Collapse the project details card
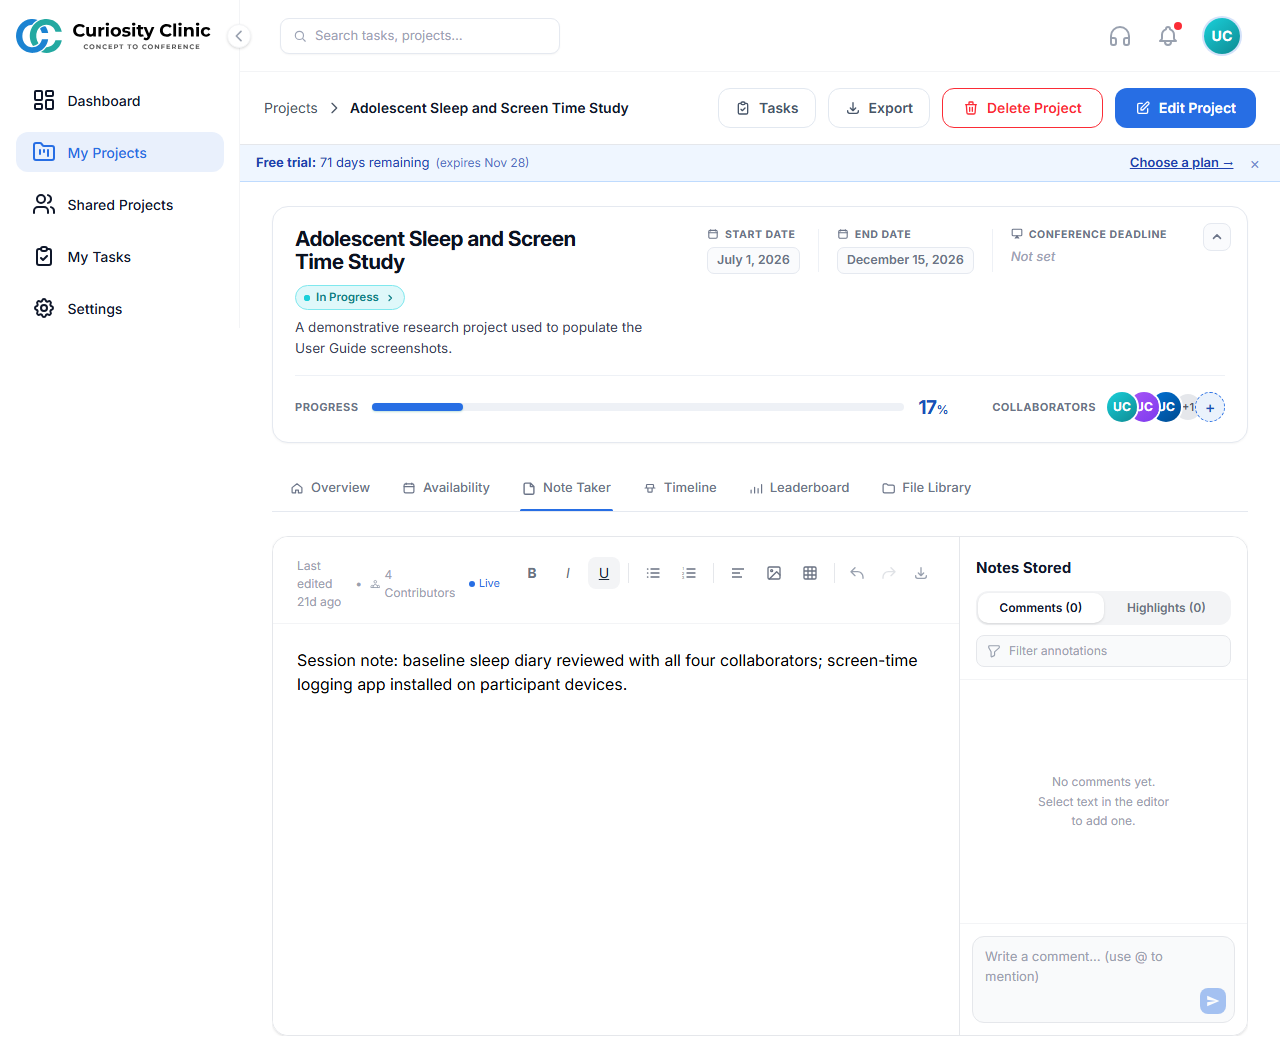This screenshot has width=1280, height=1044. [1217, 237]
